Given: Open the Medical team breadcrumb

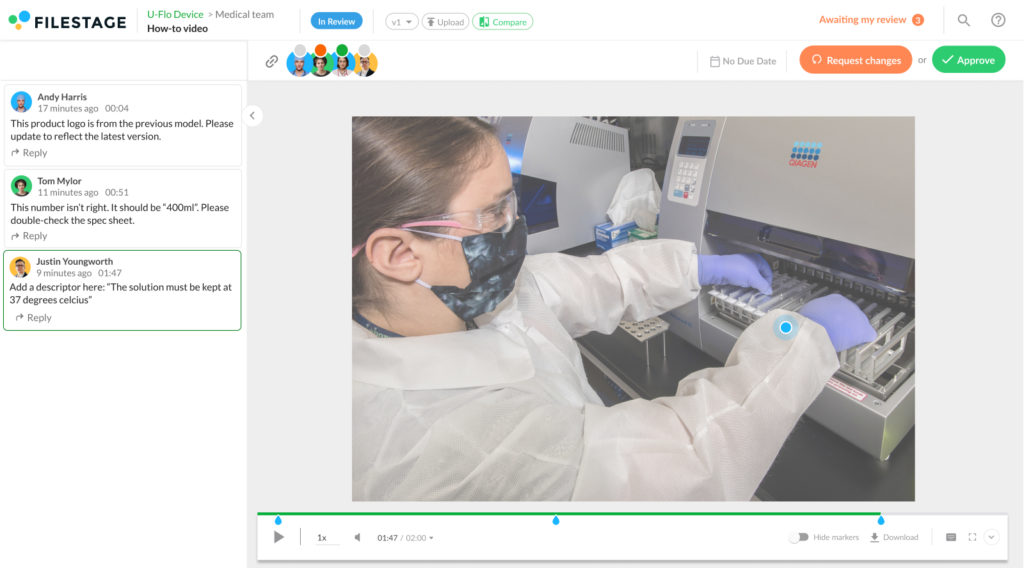Looking at the screenshot, I should pyautogui.click(x=244, y=14).
